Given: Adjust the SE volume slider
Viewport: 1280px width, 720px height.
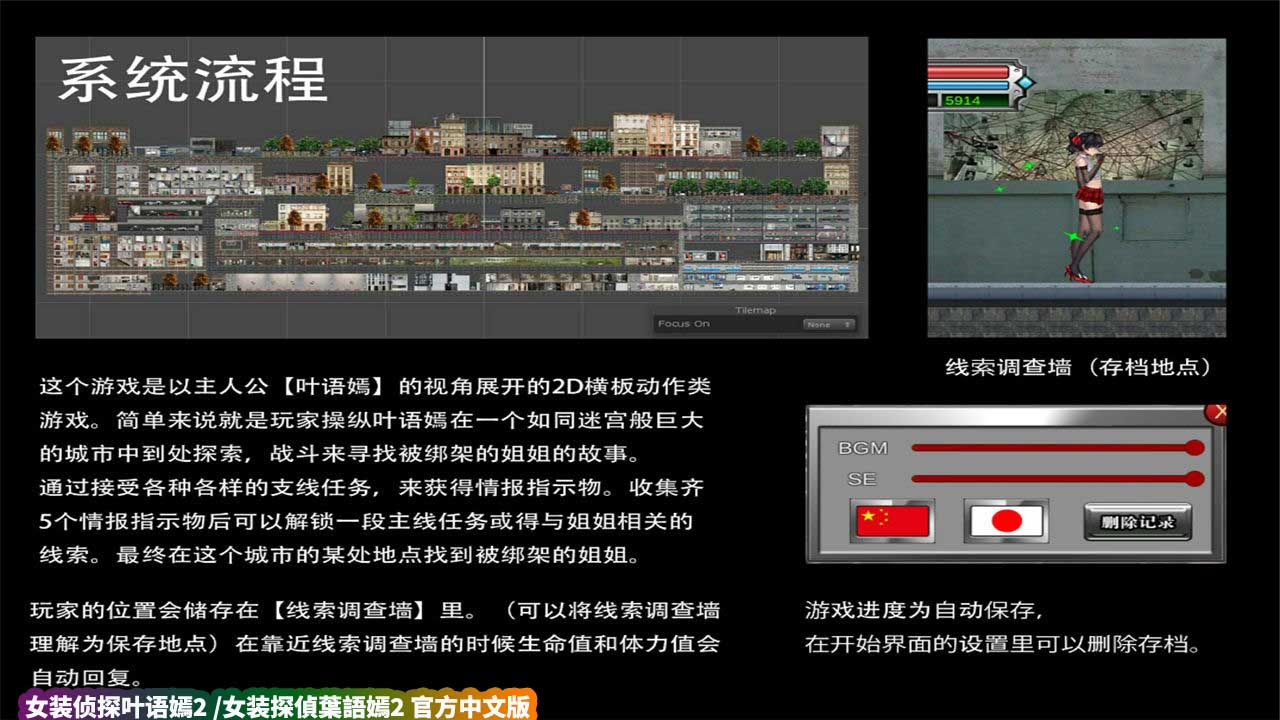Looking at the screenshot, I should 1057,479.
